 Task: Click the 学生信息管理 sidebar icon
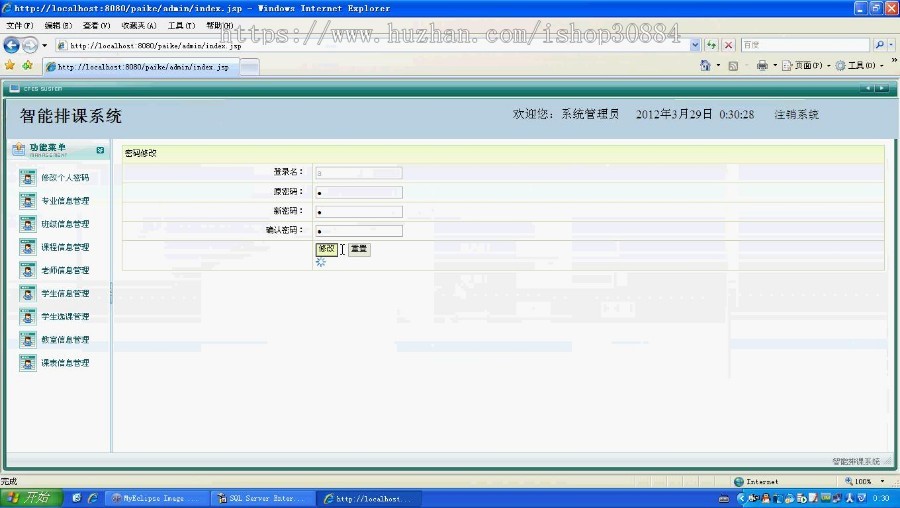(x=27, y=293)
